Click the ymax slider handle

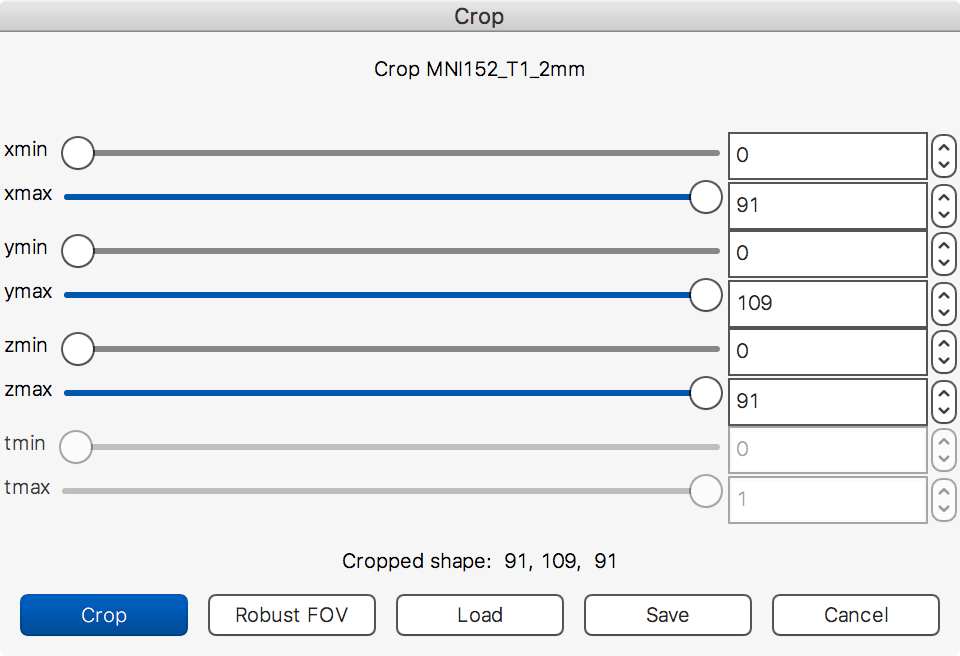point(706,294)
